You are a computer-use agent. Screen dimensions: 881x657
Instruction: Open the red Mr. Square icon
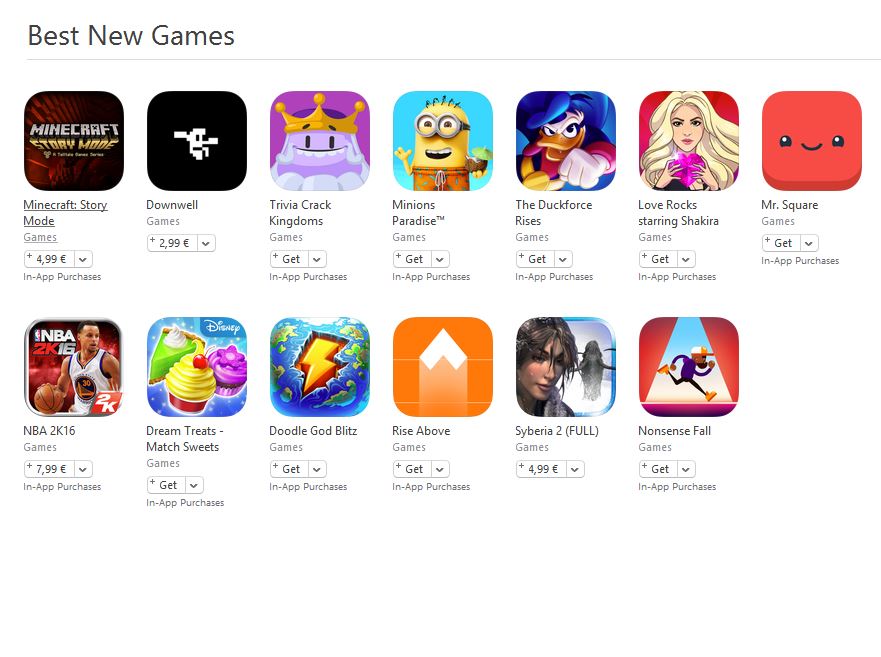tap(812, 141)
